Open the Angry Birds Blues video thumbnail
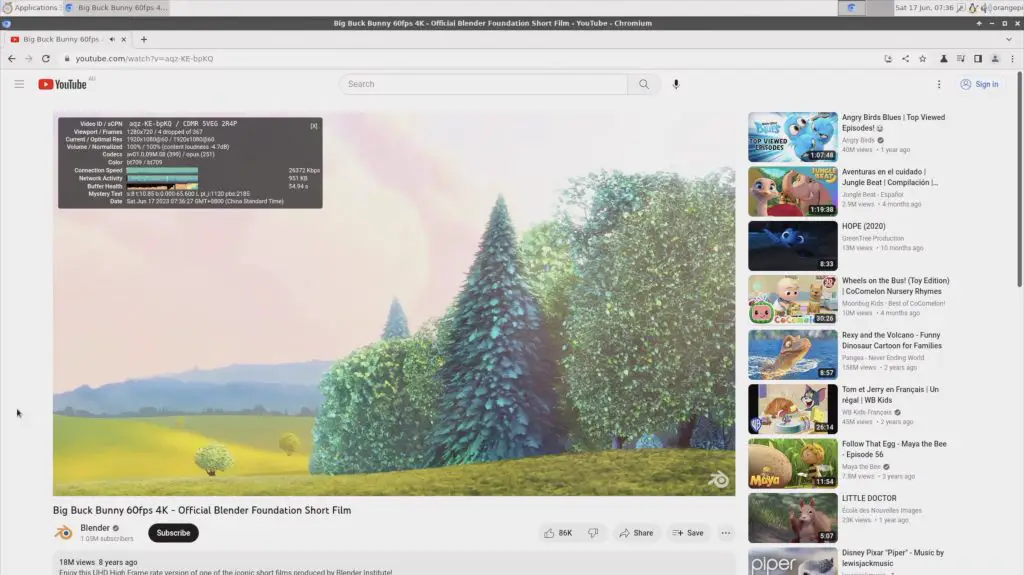 [x=792, y=137]
